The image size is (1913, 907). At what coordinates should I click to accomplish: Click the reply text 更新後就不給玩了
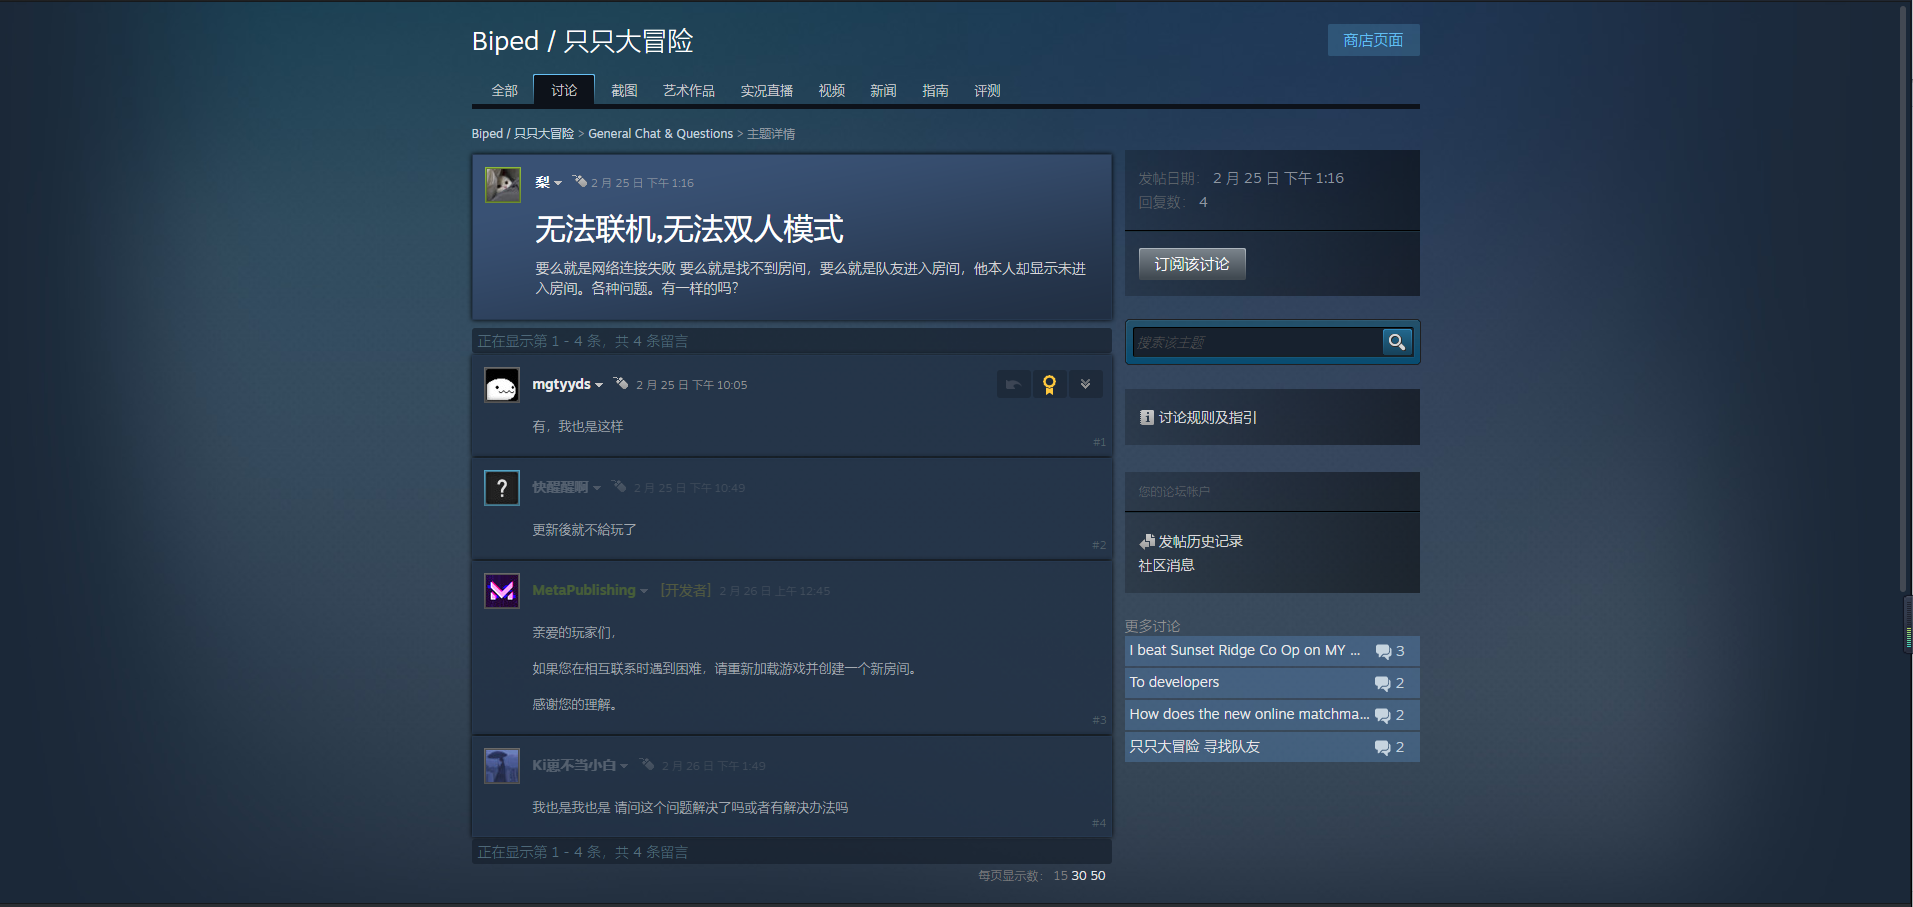point(584,530)
